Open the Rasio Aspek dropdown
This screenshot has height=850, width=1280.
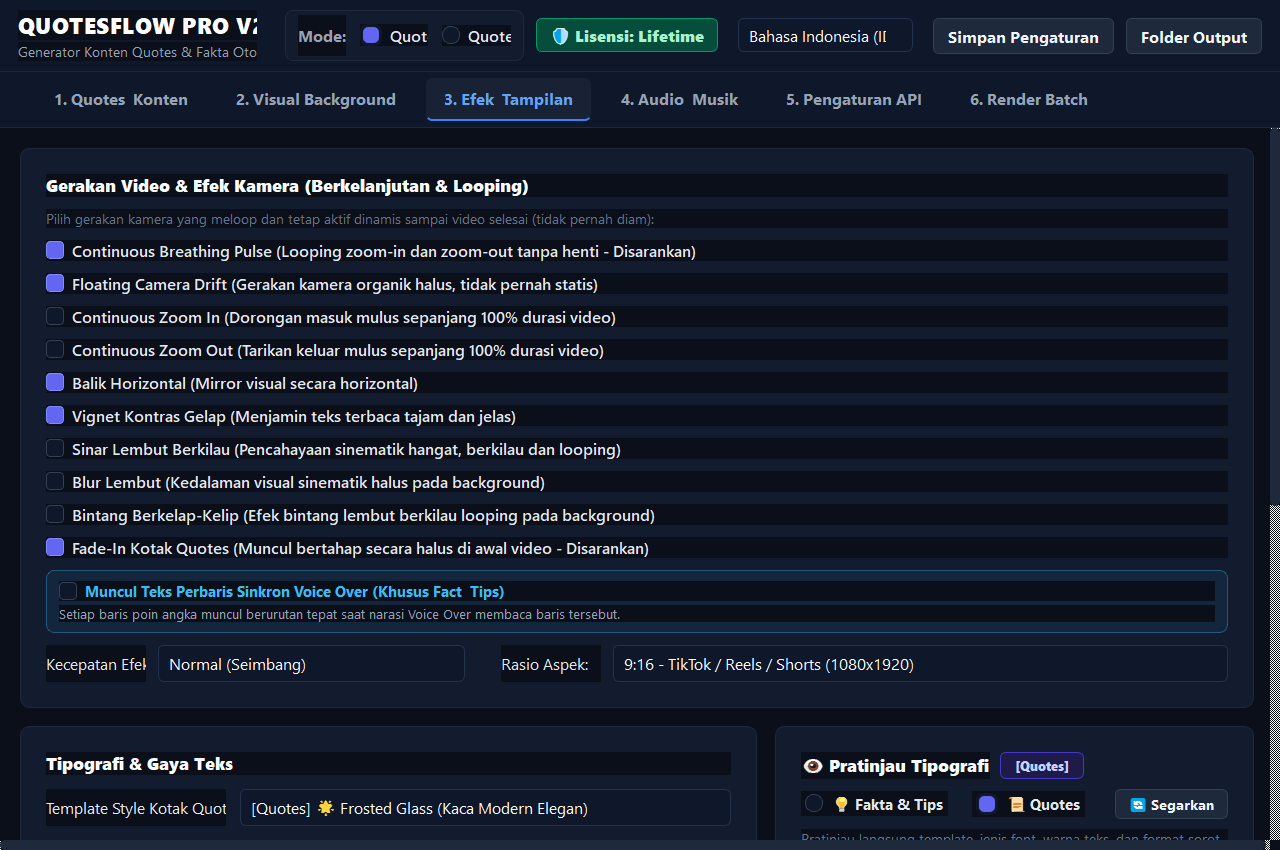(920, 664)
